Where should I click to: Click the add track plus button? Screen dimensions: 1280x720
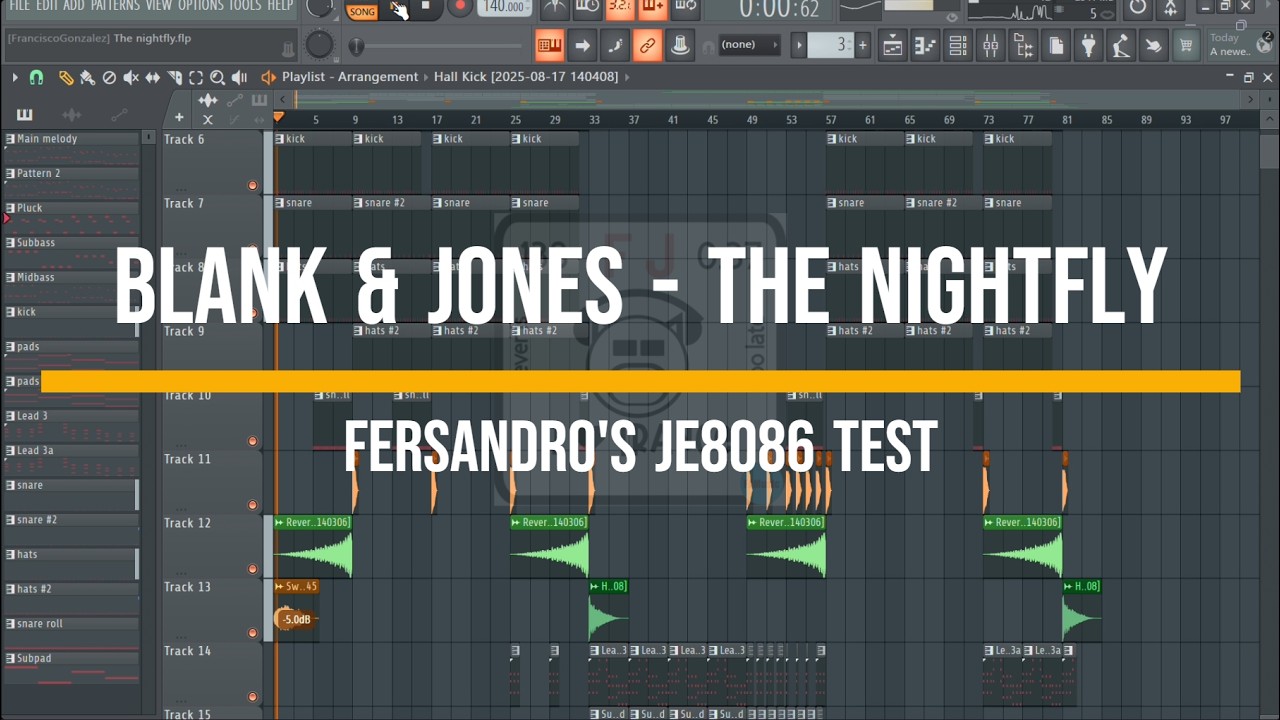tap(180, 118)
